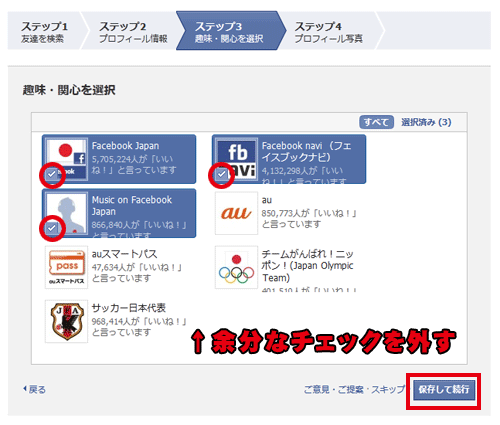Click the Facebook Japan page thumbnail
The image size is (500, 425).
tap(67, 159)
